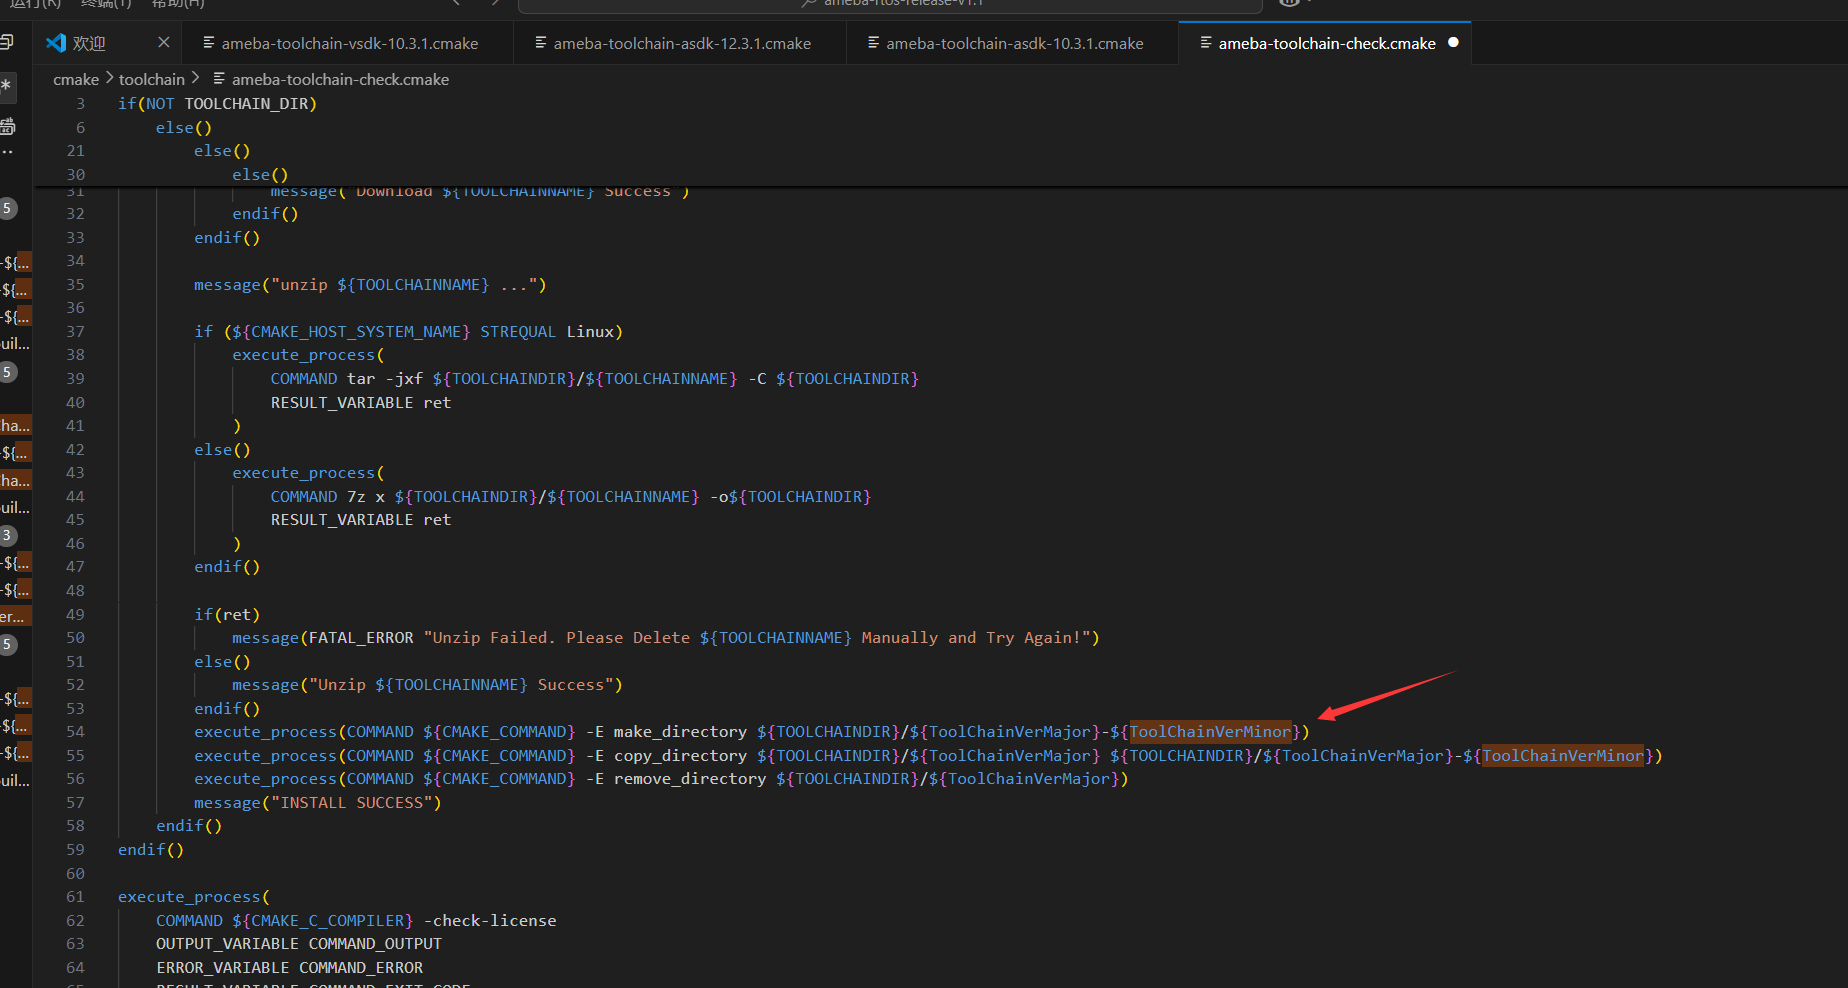Click line number 54 in the gutter

(x=75, y=732)
